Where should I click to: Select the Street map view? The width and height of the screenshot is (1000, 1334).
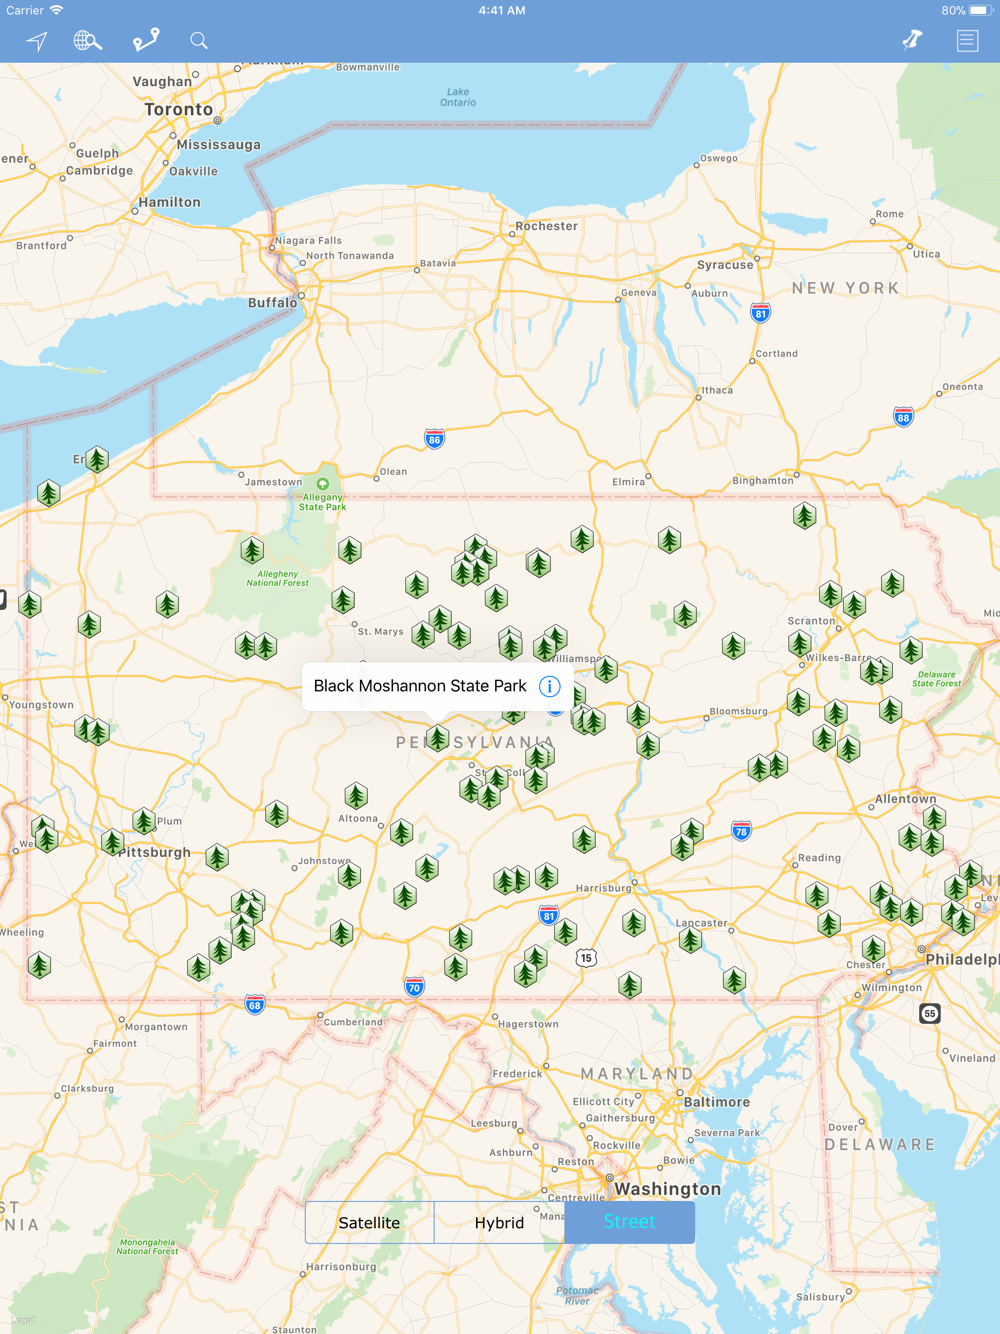629,1222
